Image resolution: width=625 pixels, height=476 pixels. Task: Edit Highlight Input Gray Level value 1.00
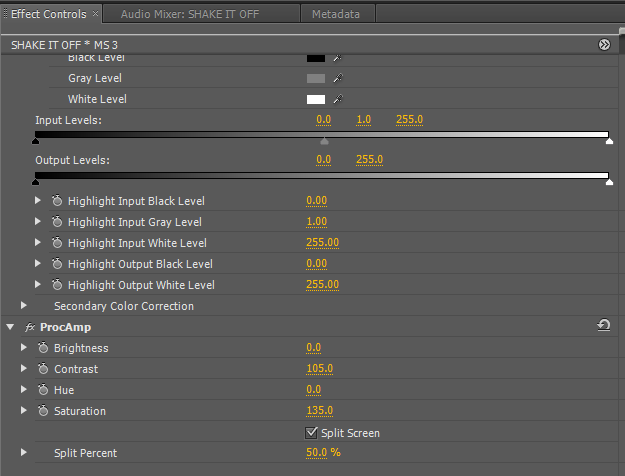[316, 222]
